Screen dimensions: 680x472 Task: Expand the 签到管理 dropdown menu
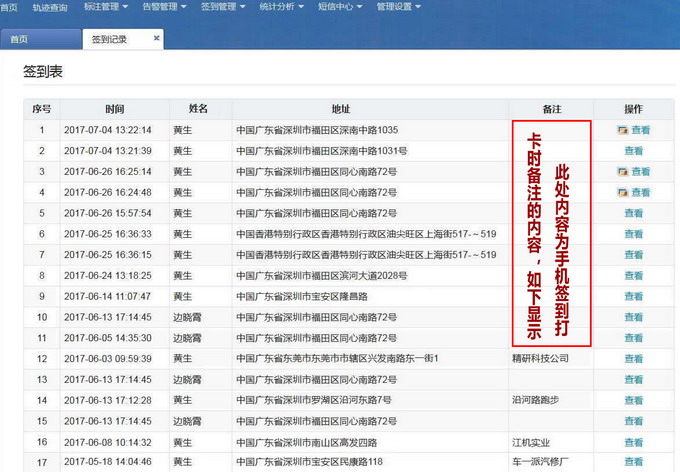[x=225, y=7]
